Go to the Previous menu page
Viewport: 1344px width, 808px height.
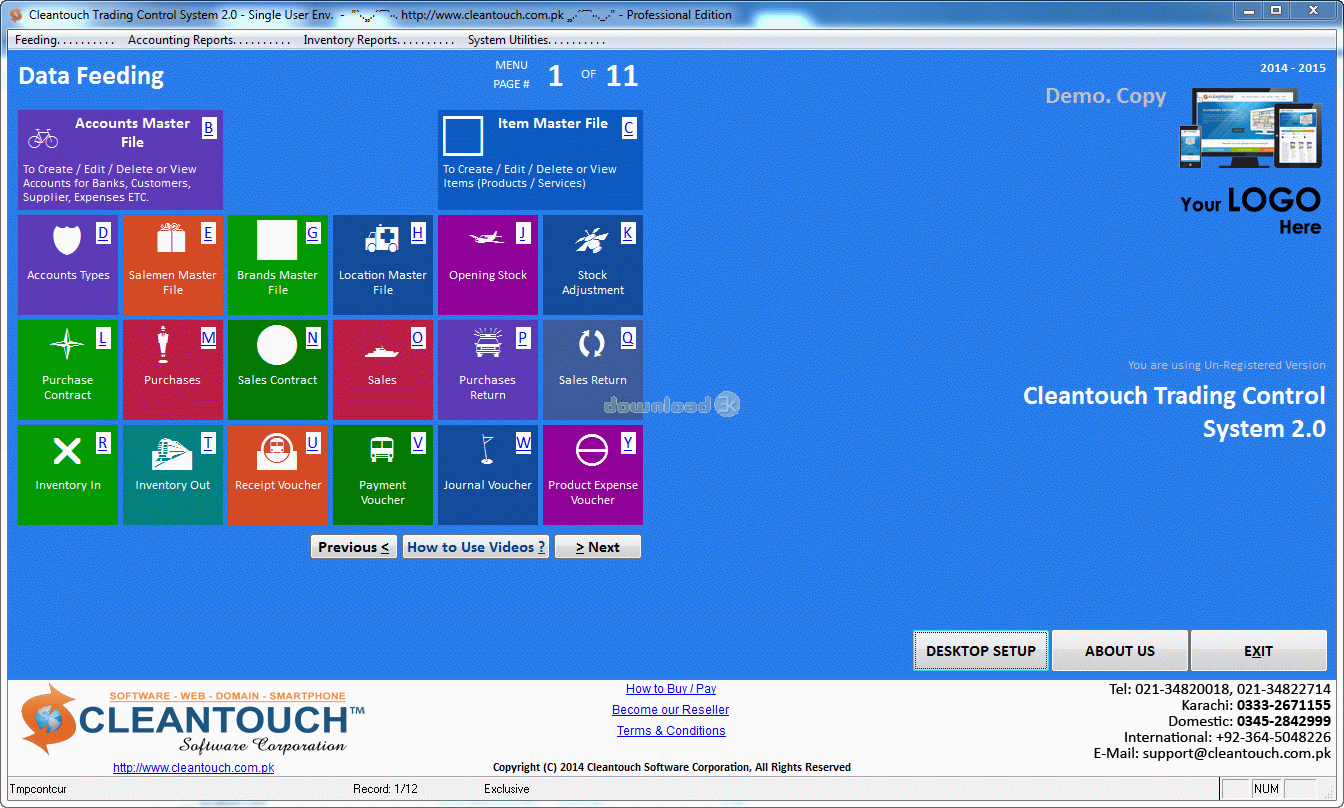pos(354,547)
